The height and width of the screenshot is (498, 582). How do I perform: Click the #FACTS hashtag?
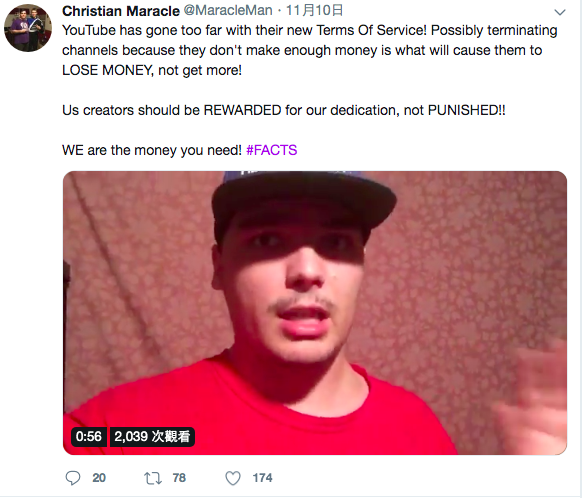click(271, 150)
